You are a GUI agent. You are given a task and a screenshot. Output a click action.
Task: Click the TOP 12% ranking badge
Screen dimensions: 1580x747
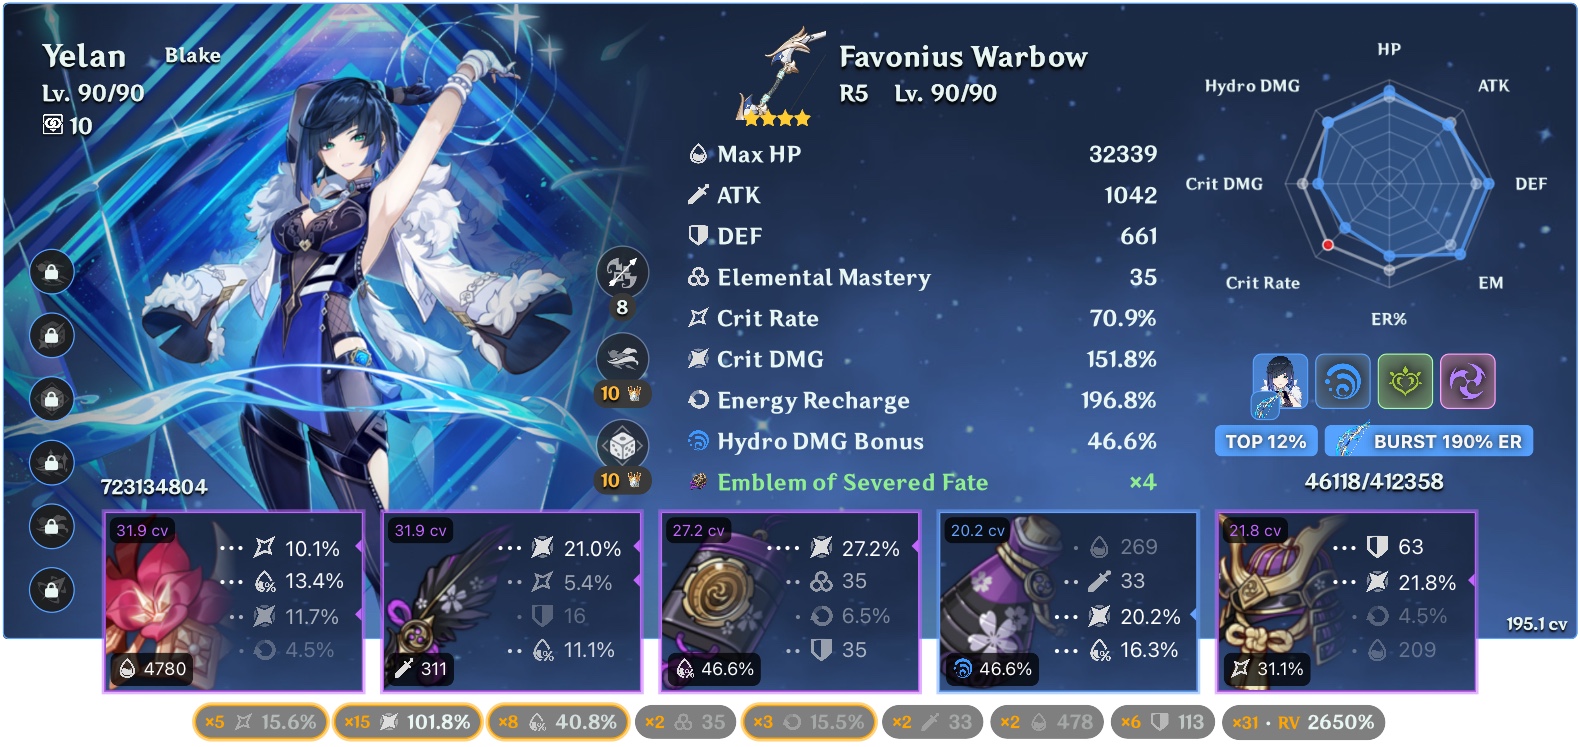coord(1265,441)
